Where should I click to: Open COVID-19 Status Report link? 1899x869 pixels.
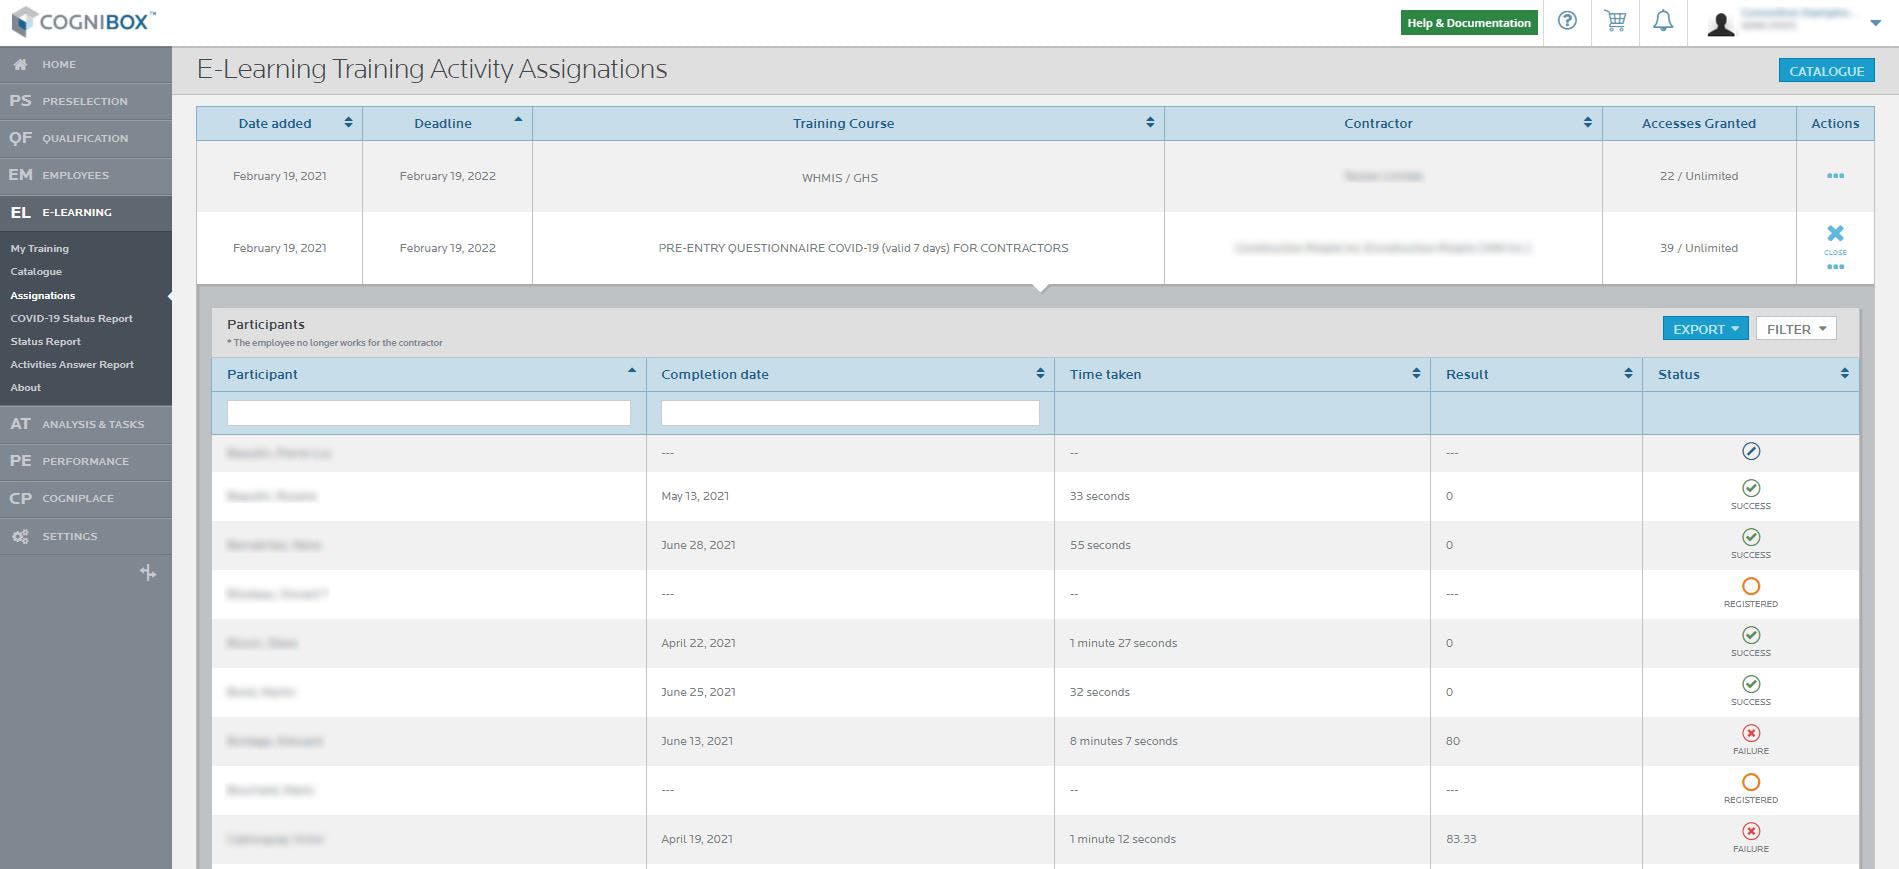(x=72, y=319)
